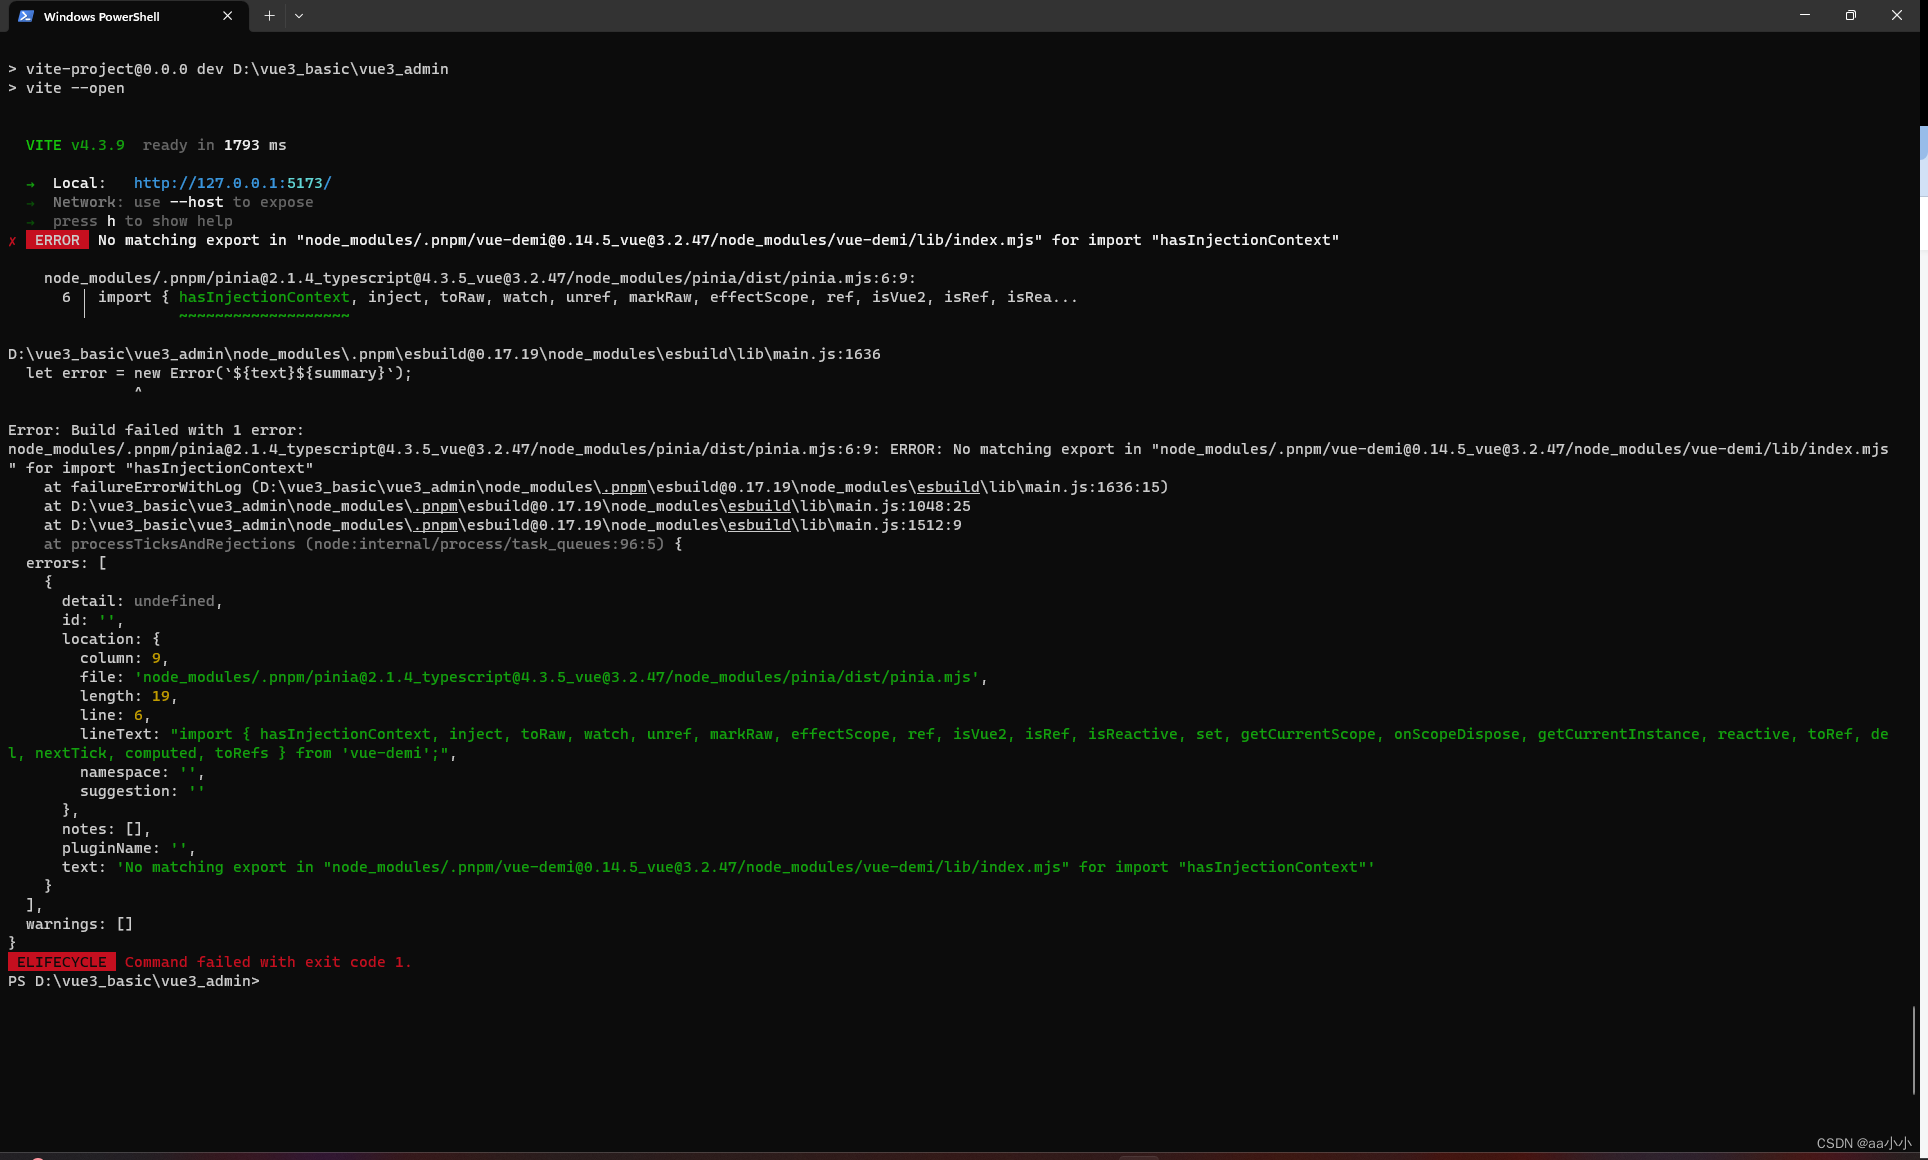Restore down the terminal window
The image size is (1928, 1160).
1851,15
